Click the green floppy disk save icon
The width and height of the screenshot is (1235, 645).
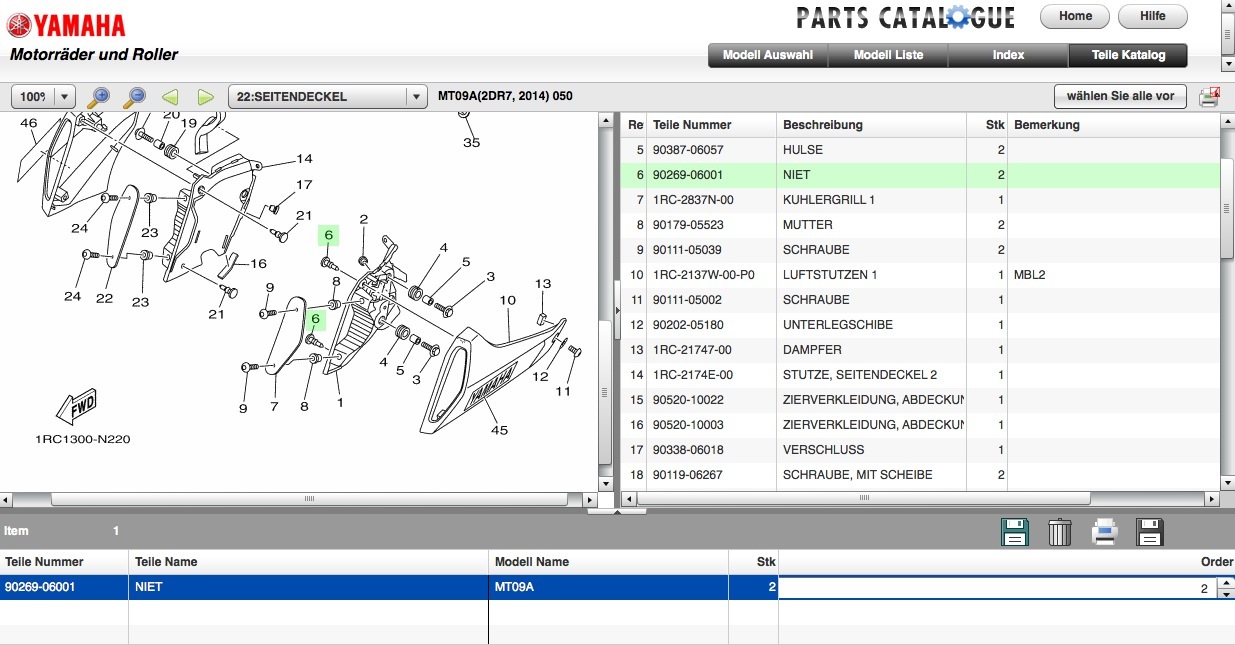click(x=1015, y=532)
